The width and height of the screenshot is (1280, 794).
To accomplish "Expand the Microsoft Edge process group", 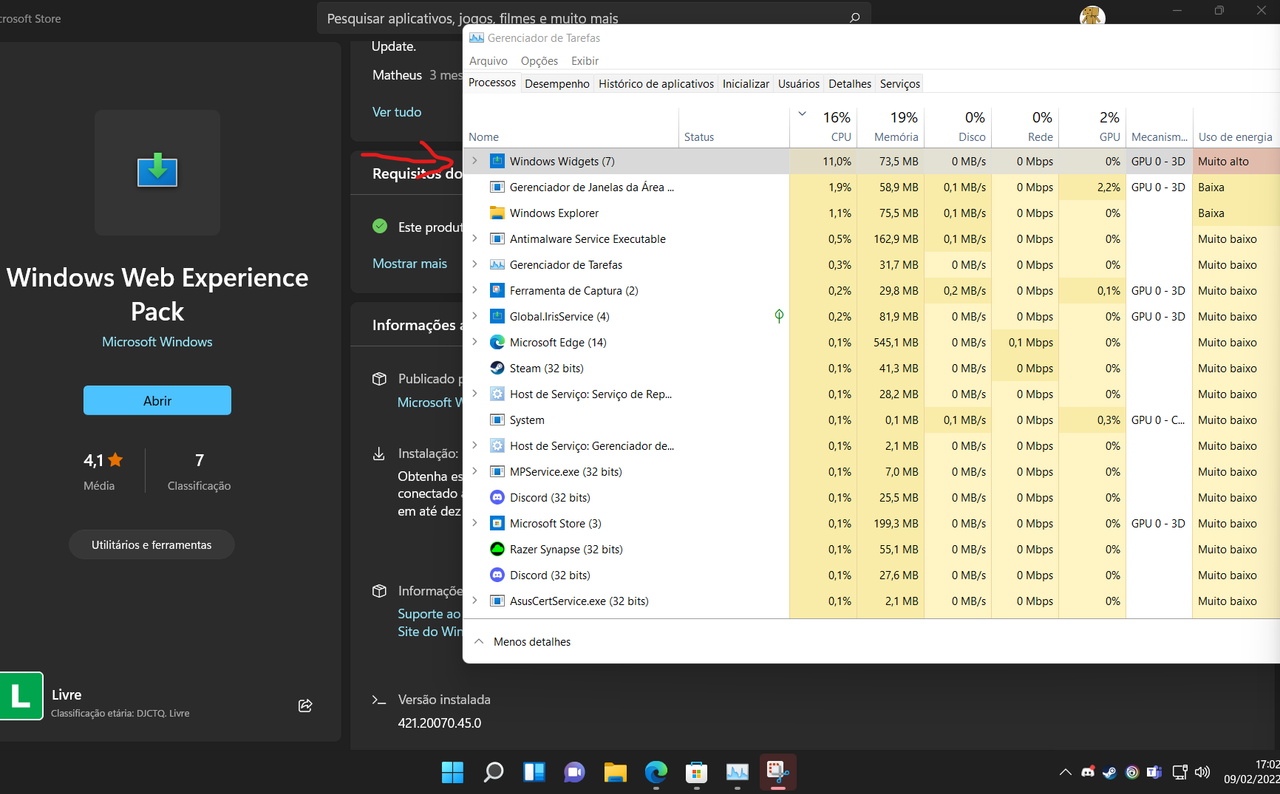I will coord(474,342).
